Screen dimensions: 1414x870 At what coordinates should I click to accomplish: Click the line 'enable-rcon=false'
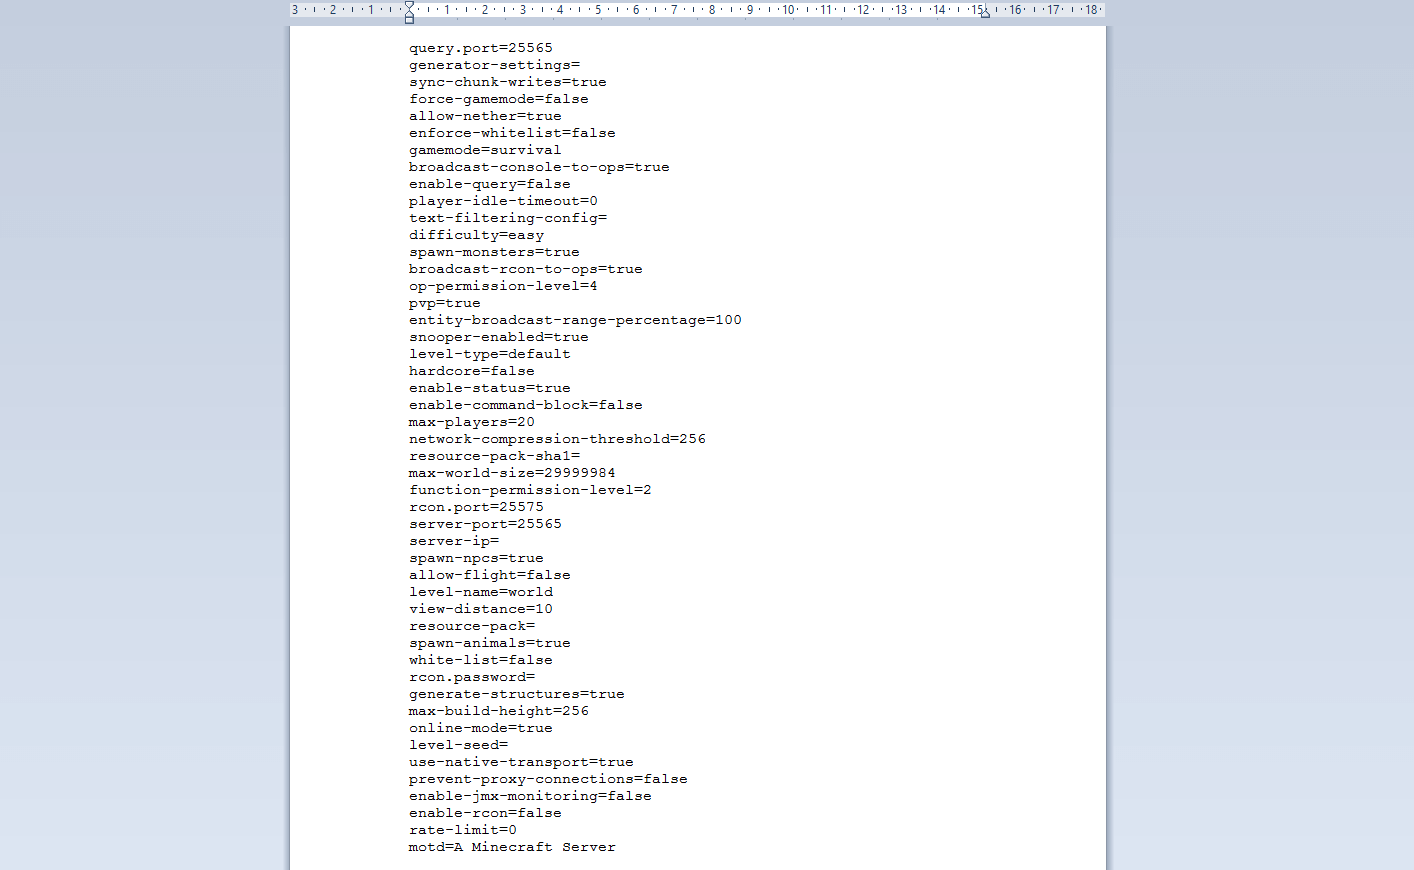point(485,813)
